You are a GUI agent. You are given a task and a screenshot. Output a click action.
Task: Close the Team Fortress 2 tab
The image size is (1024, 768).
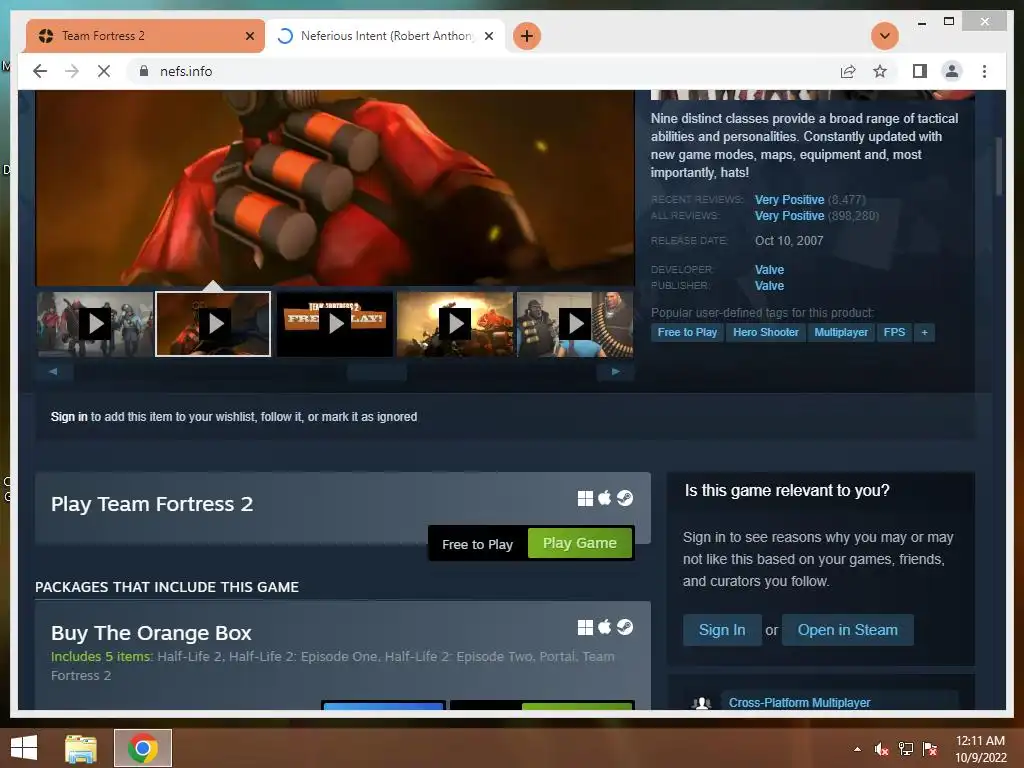249,36
